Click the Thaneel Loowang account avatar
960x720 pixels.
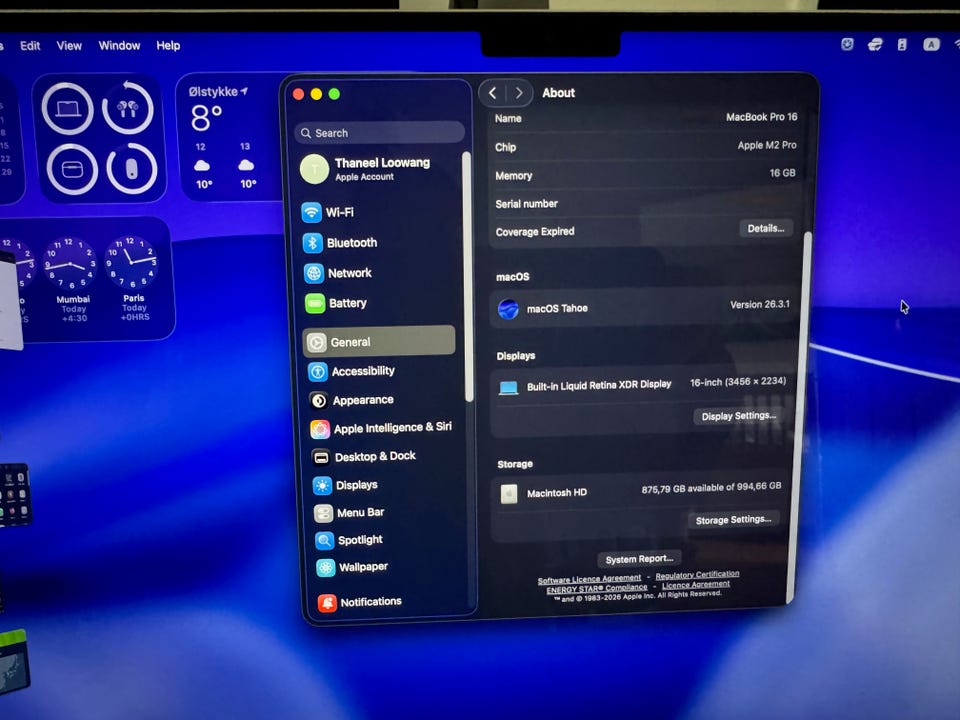click(315, 169)
